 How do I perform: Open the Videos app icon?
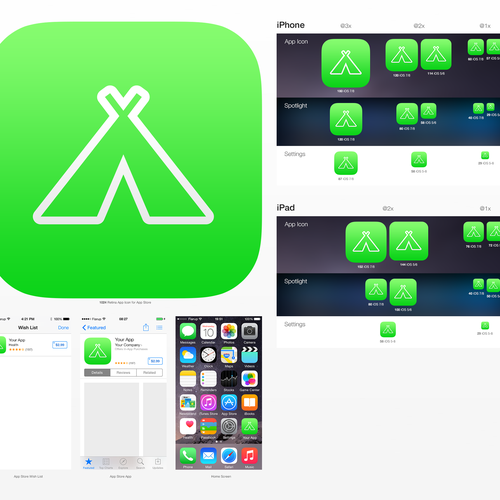pos(249,355)
